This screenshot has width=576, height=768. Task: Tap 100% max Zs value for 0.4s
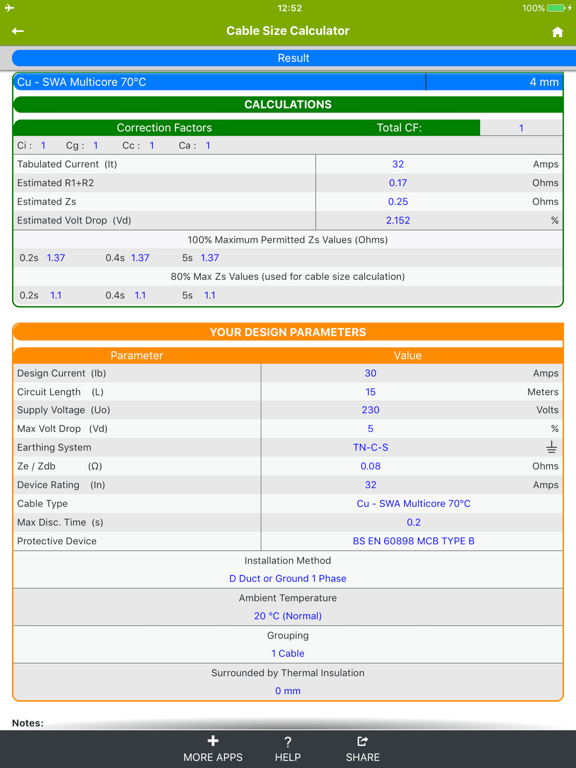click(x=140, y=258)
